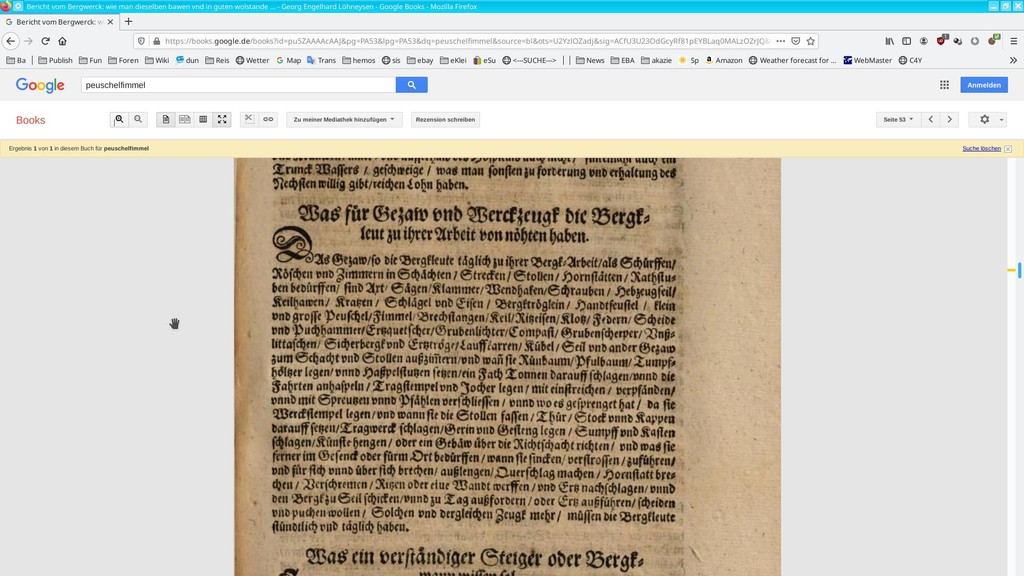Viewport: 1024px width, 576px height.
Task: Bookmark this page with the star
Action: [810, 41]
